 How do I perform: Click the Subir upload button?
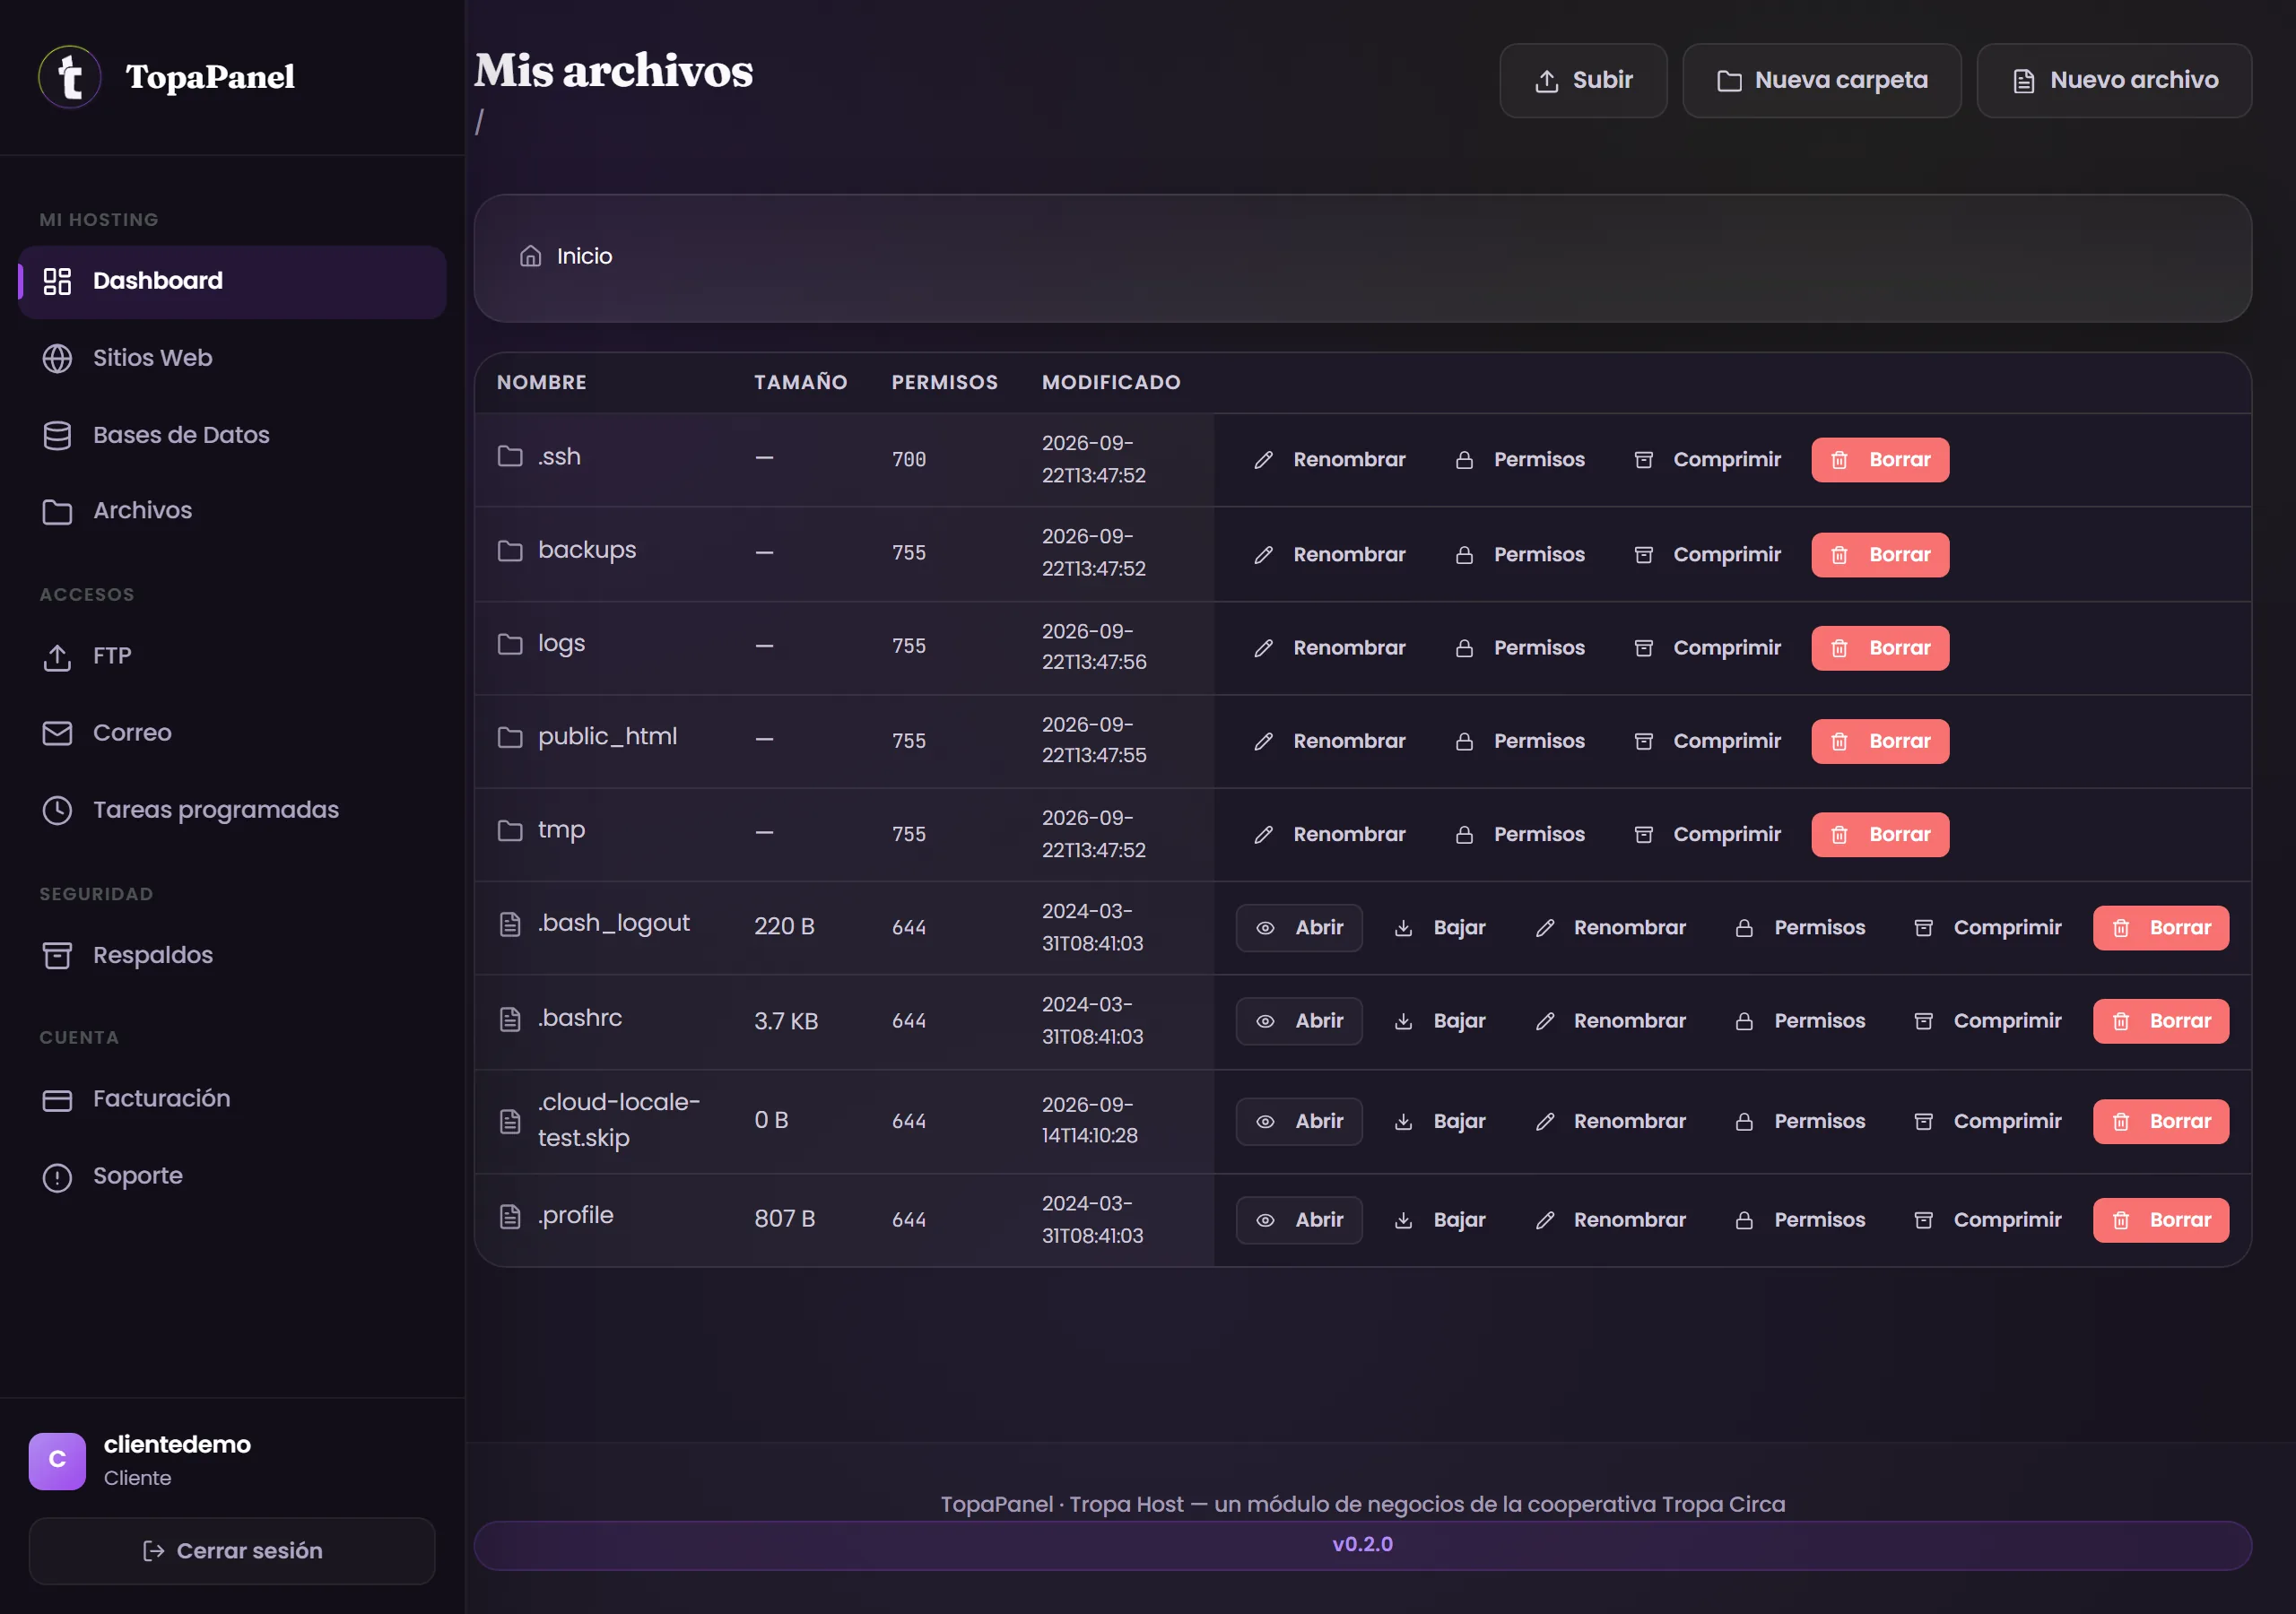click(x=1583, y=80)
